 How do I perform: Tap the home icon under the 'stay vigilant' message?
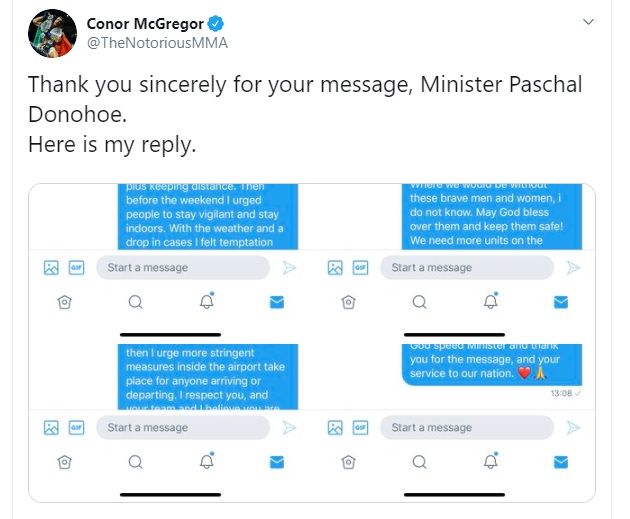point(65,301)
